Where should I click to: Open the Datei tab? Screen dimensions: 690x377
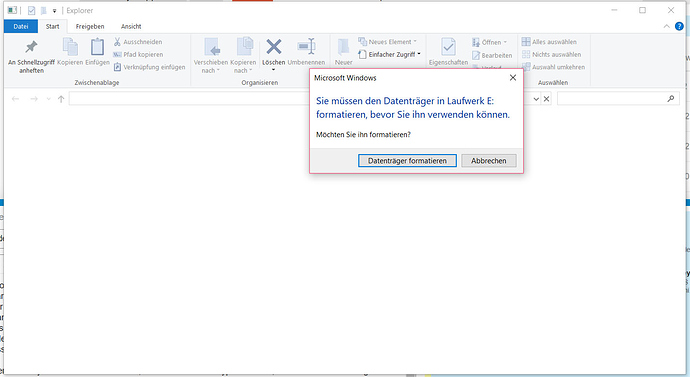[21, 26]
